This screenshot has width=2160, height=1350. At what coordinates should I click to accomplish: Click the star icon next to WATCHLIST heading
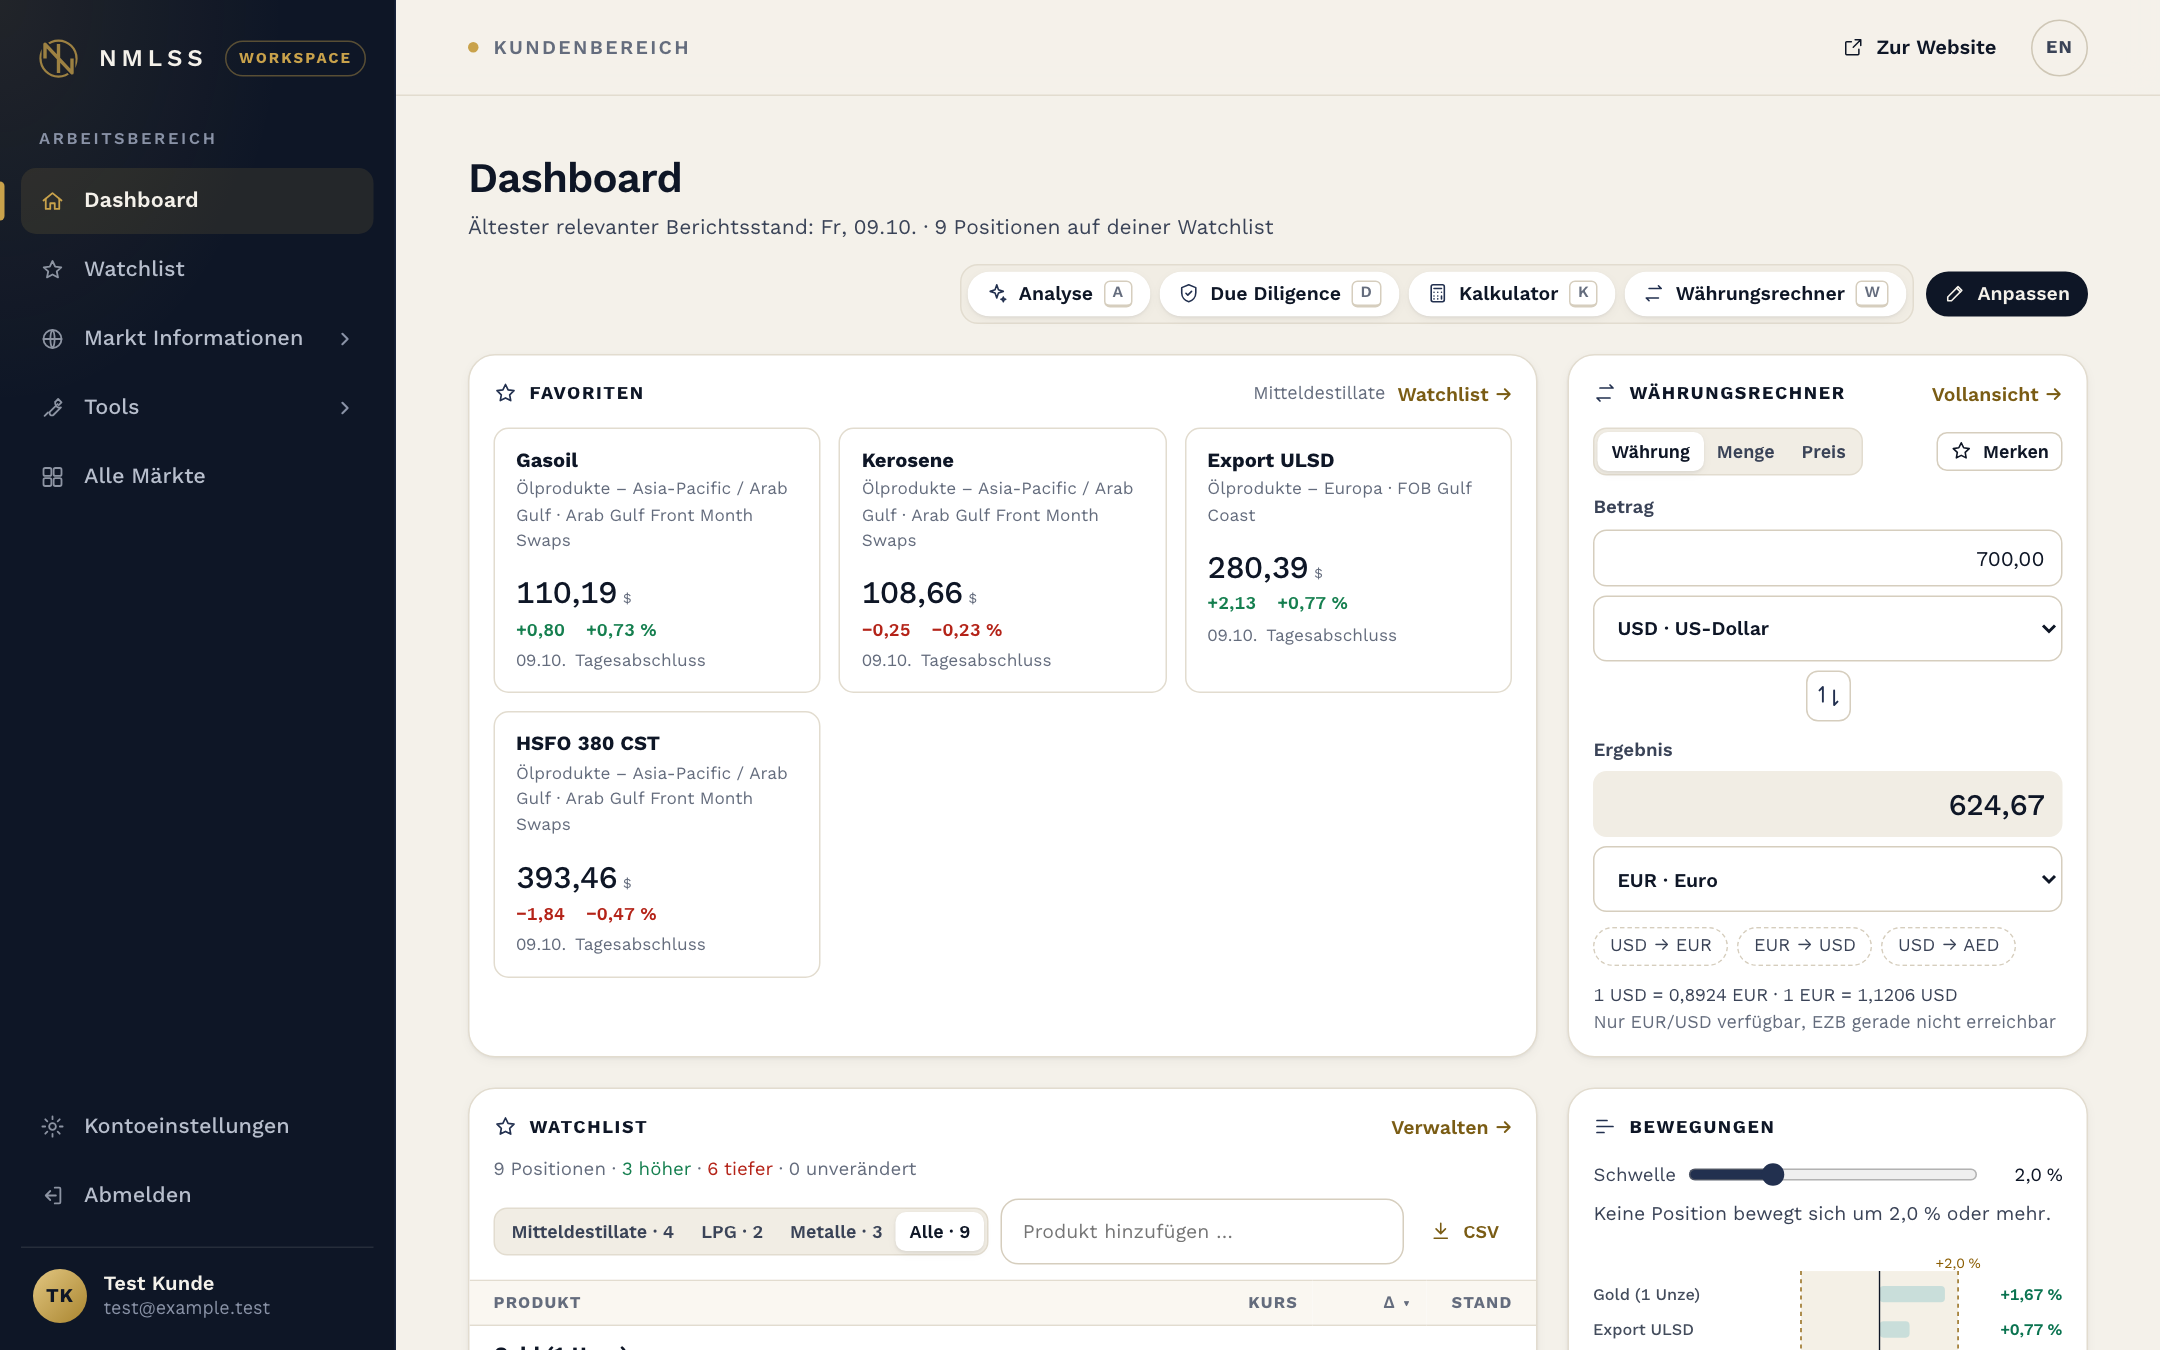tap(506, 1127)
